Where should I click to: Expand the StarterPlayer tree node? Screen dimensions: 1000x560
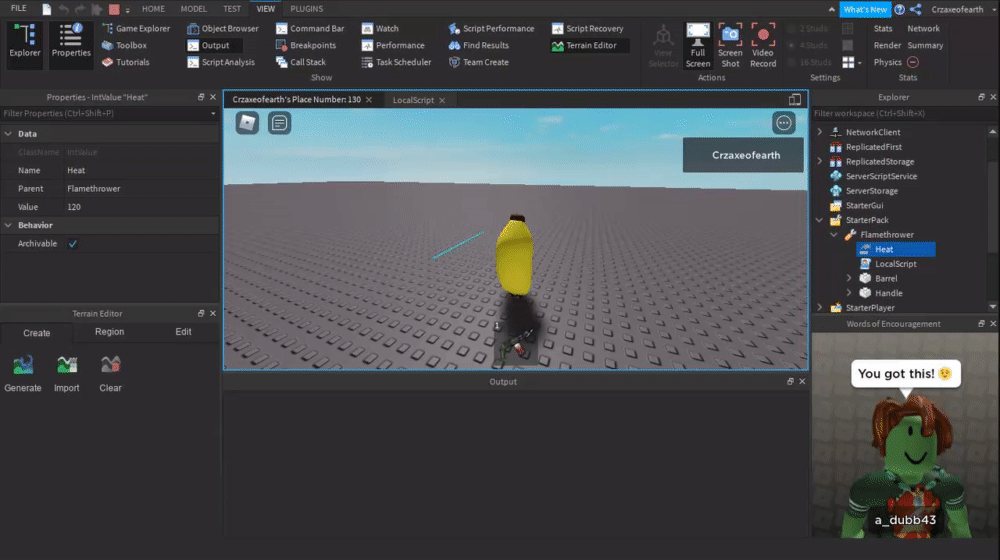(x=820, y=307)
